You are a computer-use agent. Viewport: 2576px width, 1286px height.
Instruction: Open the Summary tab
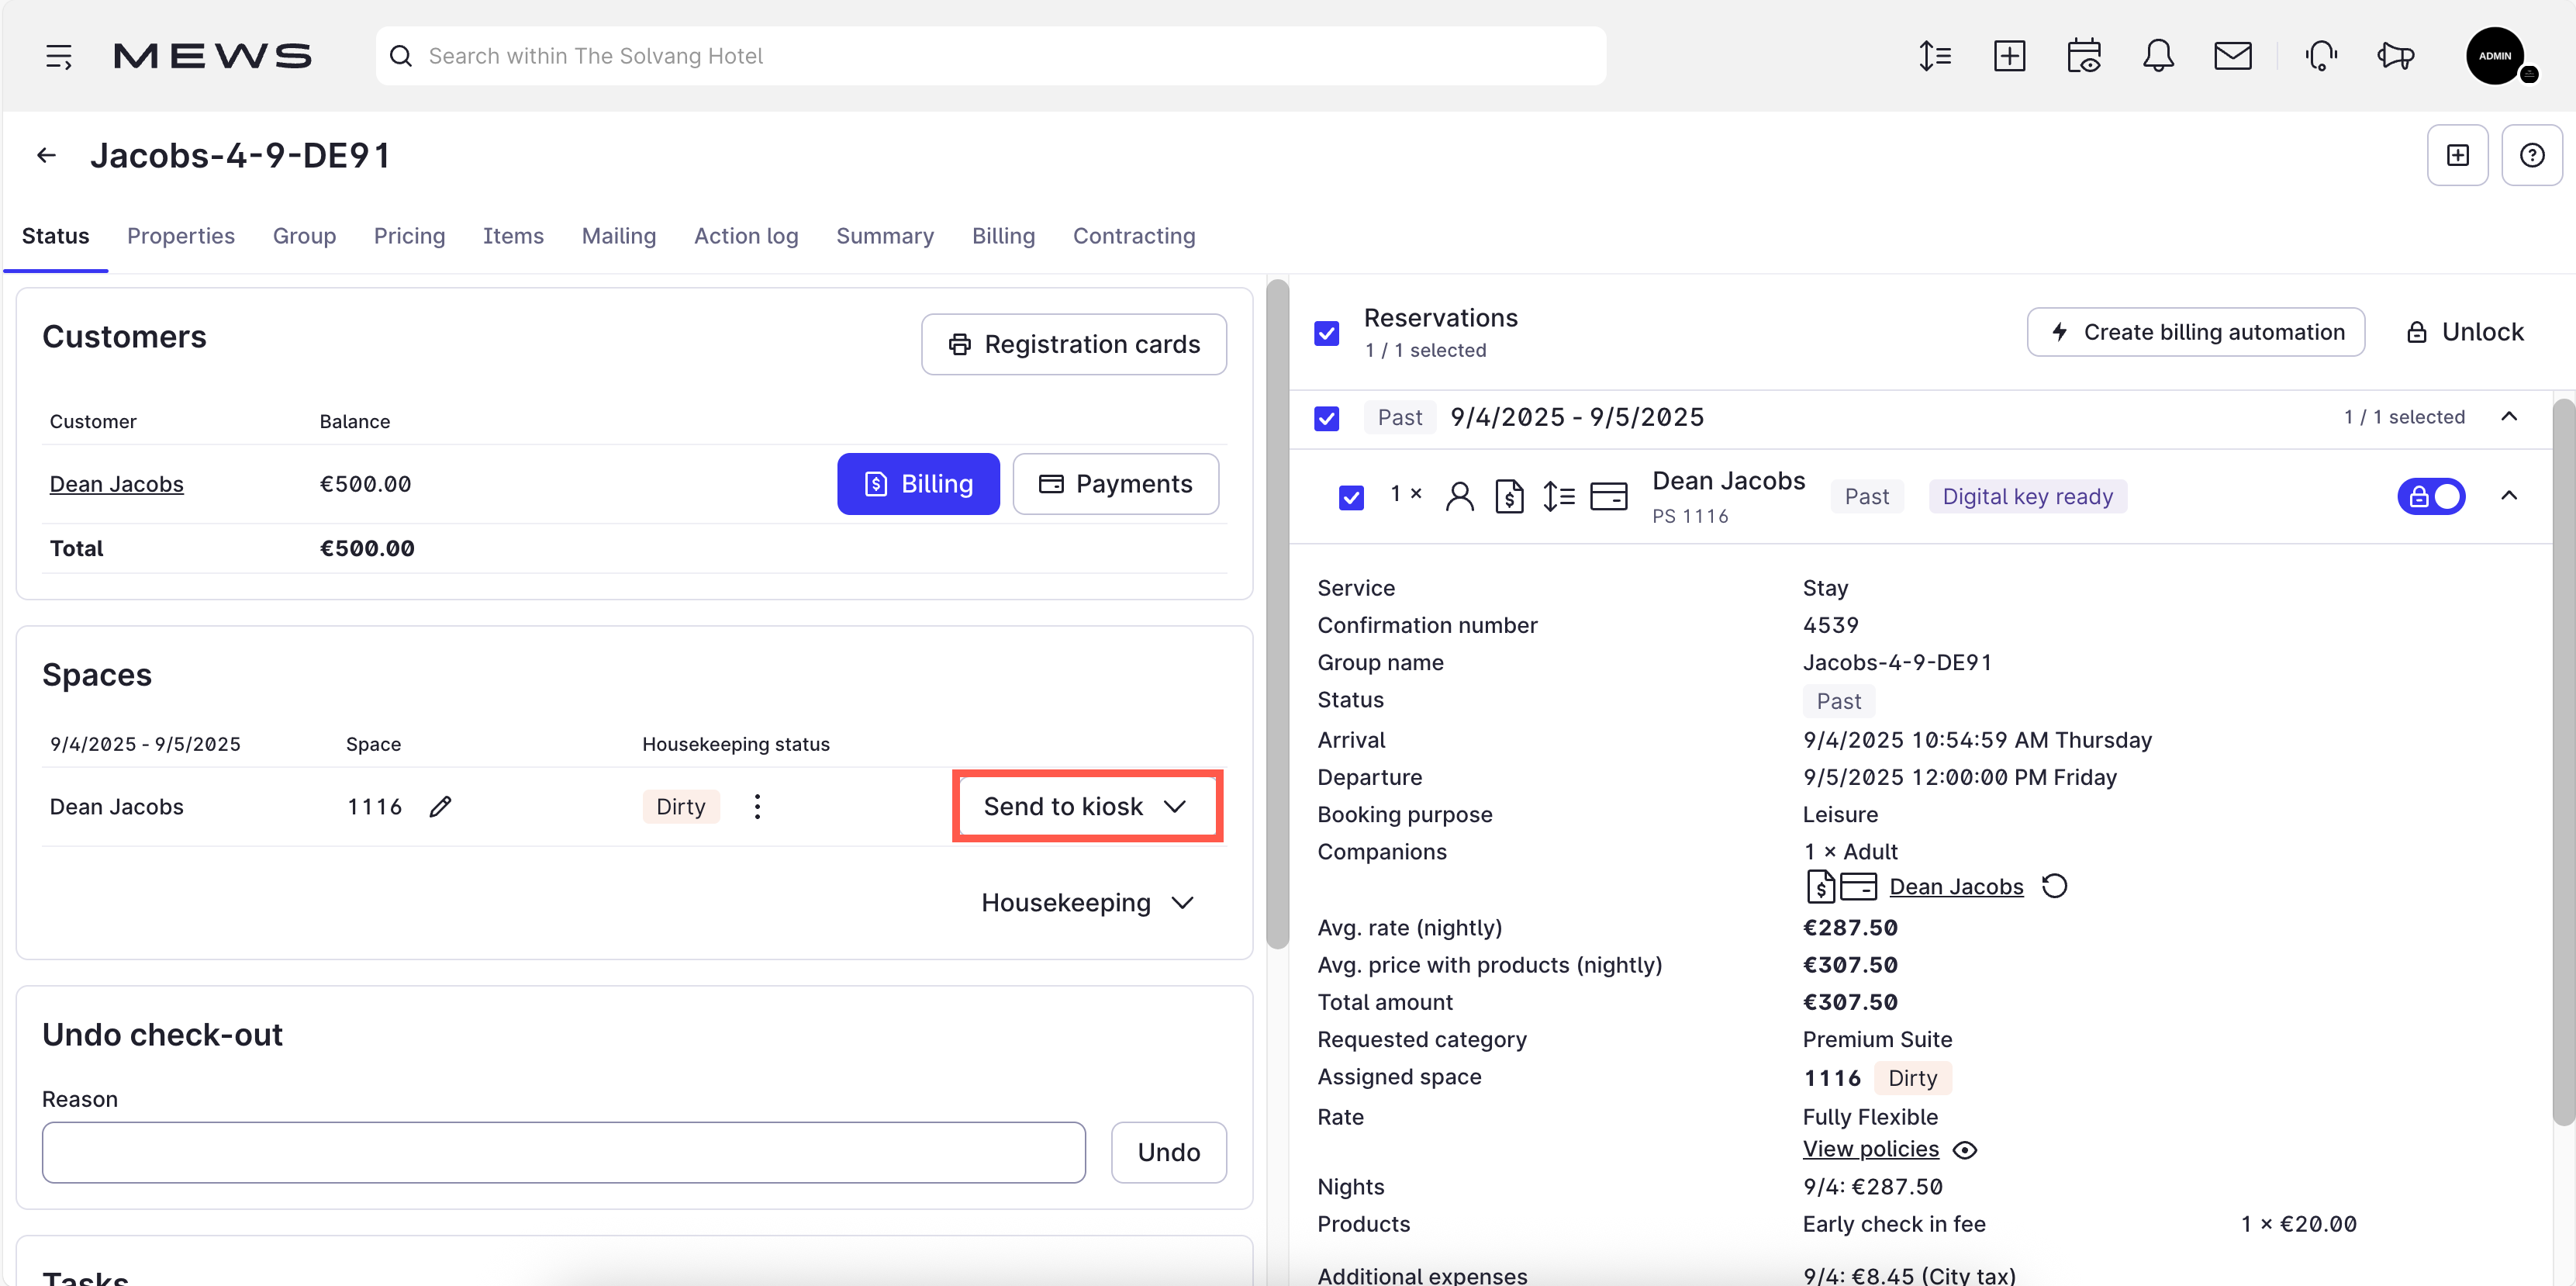[885, 236]
